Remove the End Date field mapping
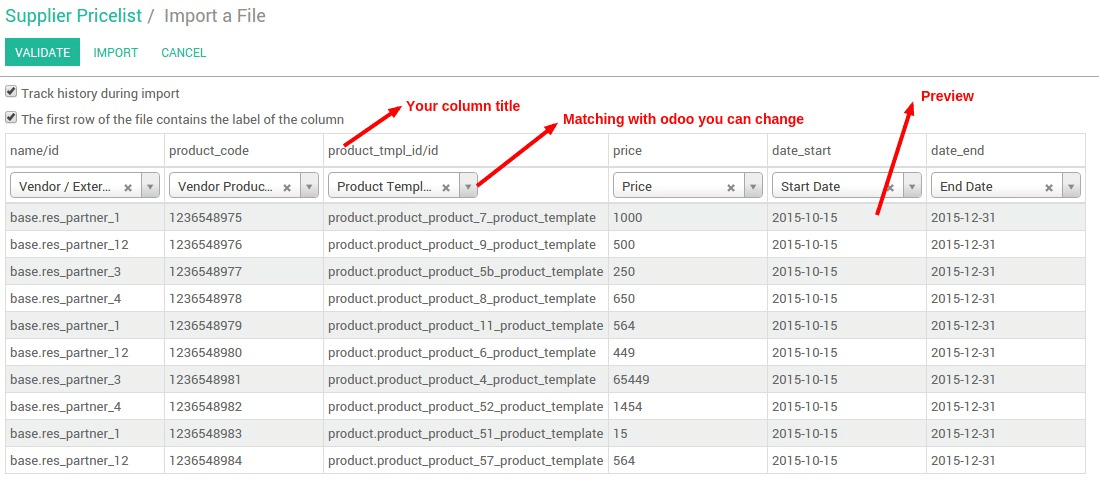This screenshot has height=482, width=1099. point(1049,187)
